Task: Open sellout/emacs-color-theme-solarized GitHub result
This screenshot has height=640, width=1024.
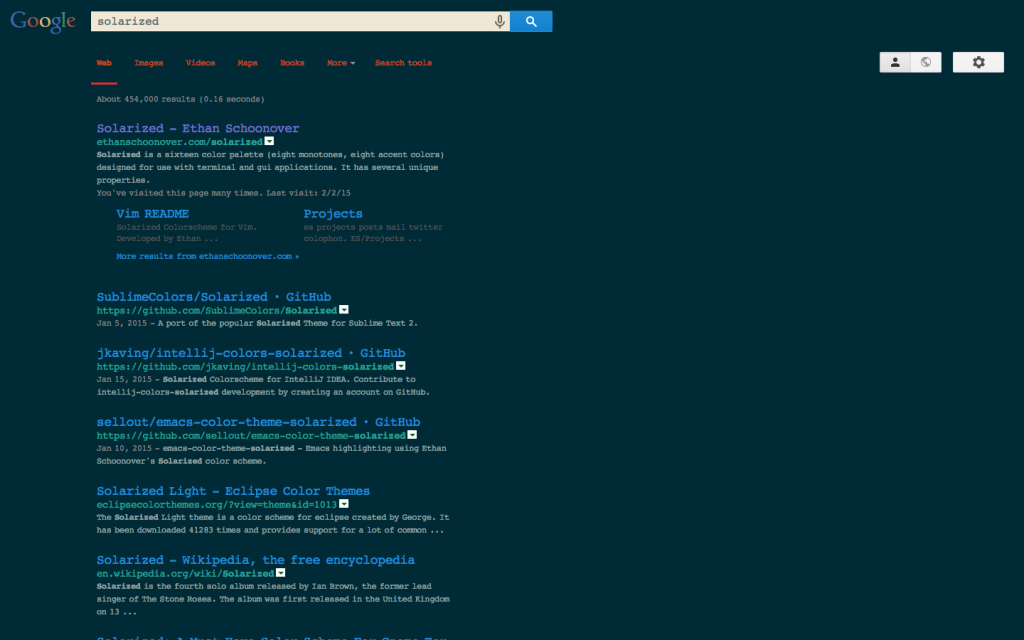Action: [259, 422]
